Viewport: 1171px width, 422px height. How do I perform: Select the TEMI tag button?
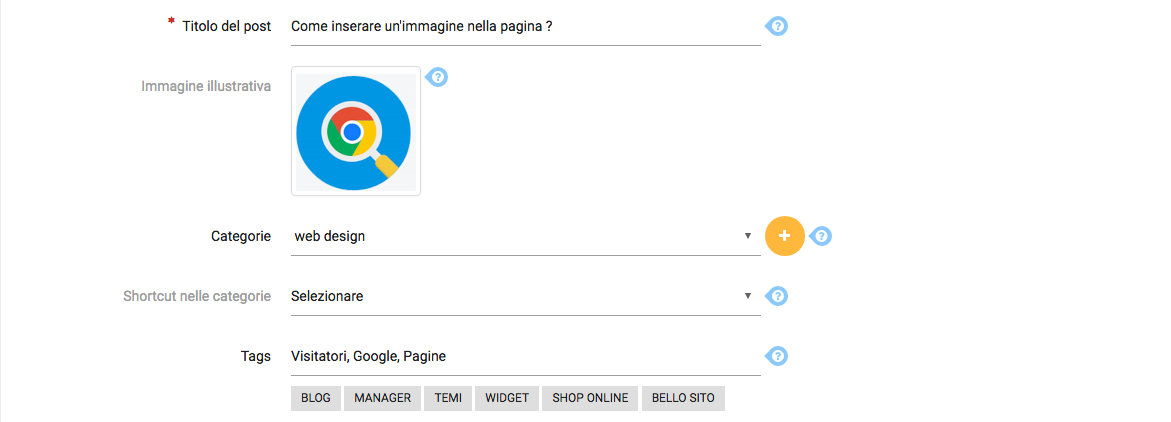coord(448,398)
